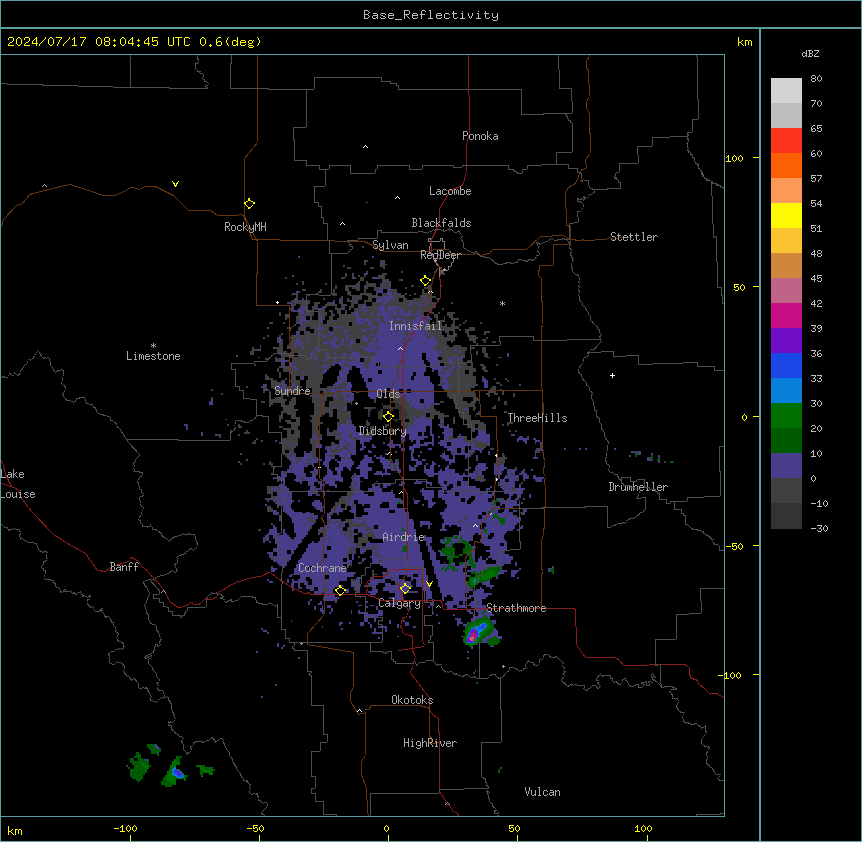Select the bright green 20–30 dBZ legend swatch
862x842 pixels.
(786, 416)
